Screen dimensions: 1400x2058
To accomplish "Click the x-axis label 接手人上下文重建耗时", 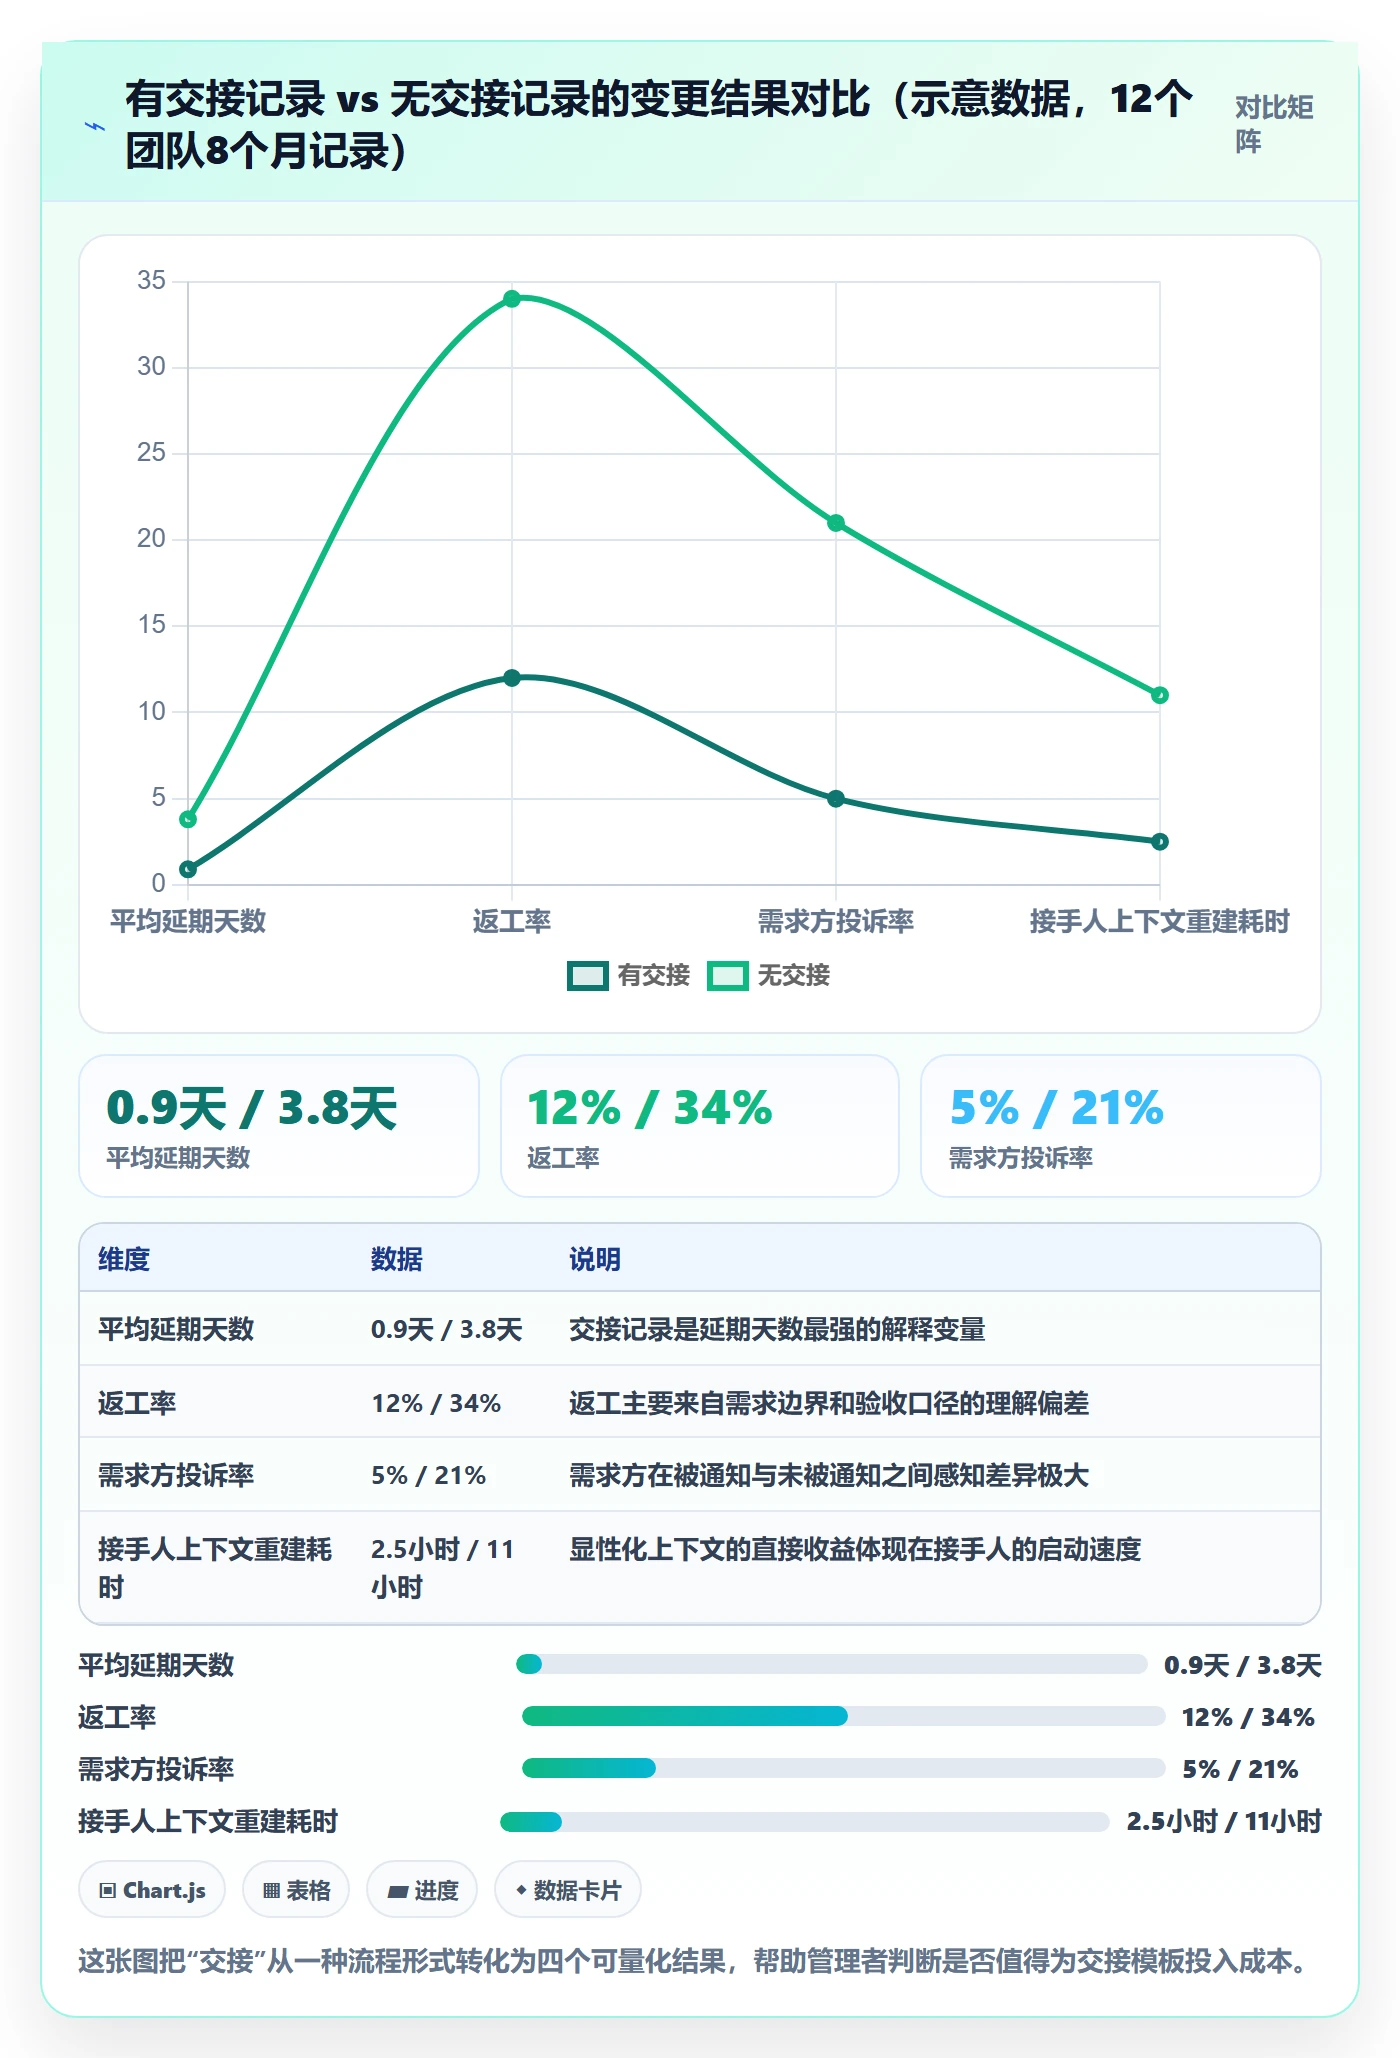I will [x=1160, y=921].
